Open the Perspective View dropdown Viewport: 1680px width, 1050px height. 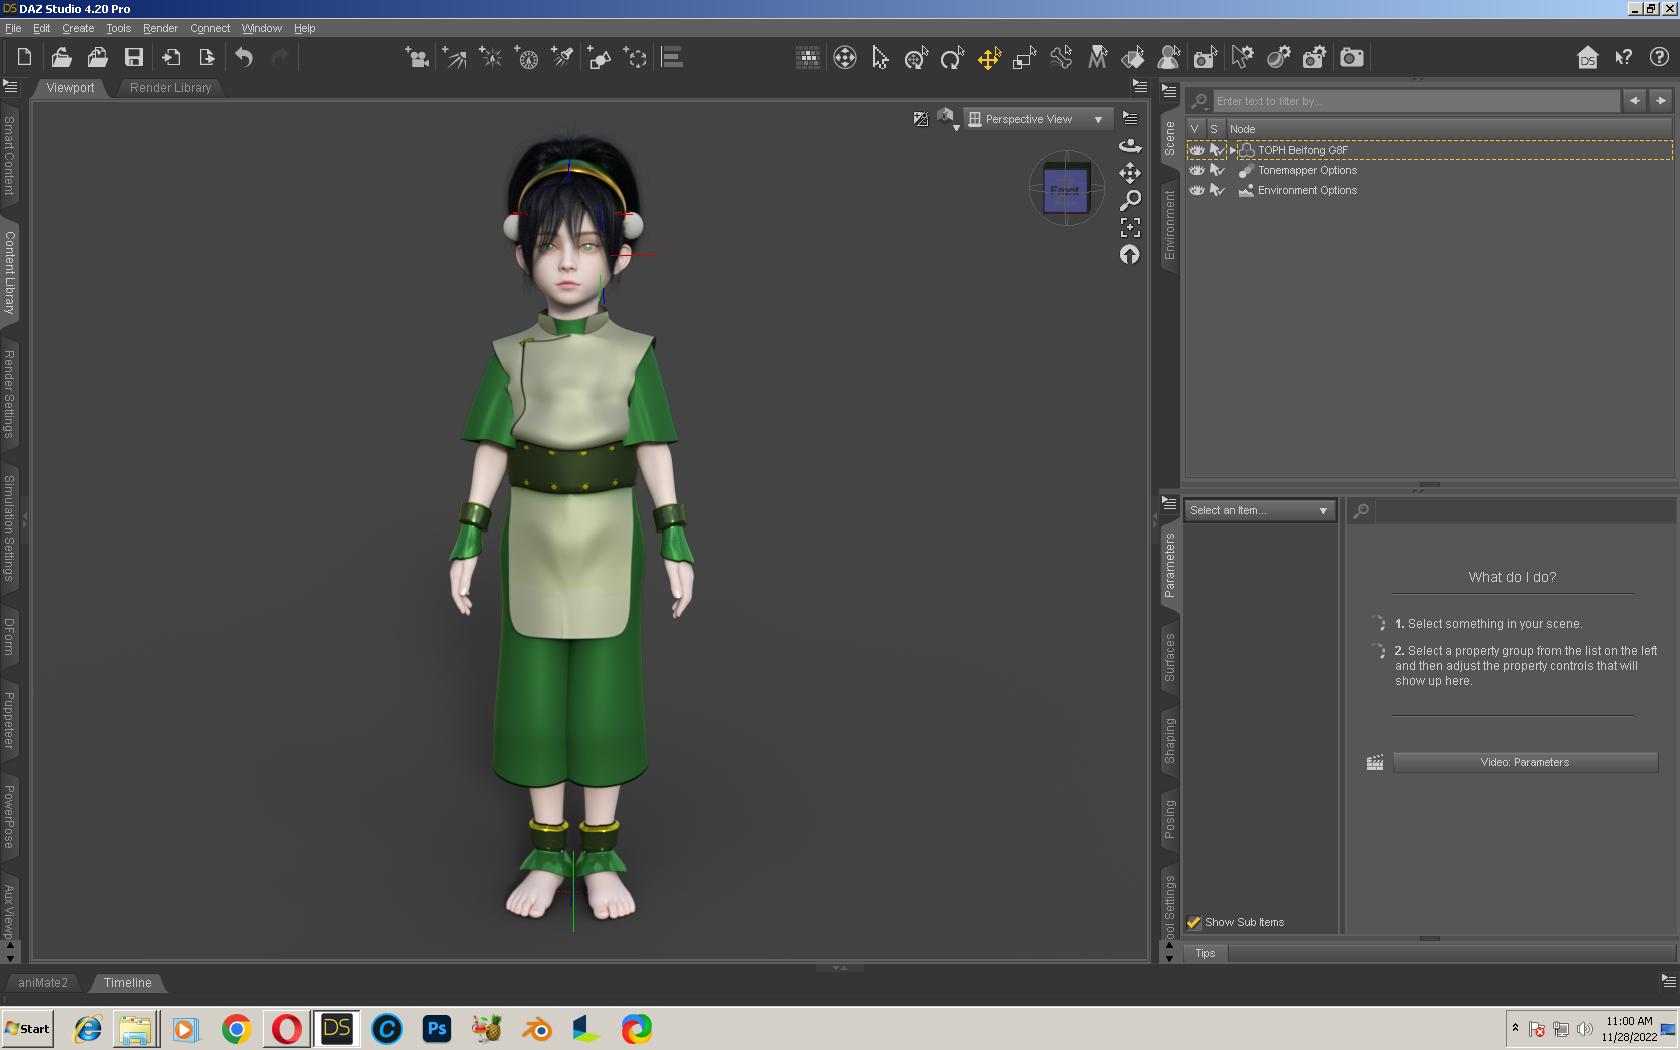(x=1038, y=119)
